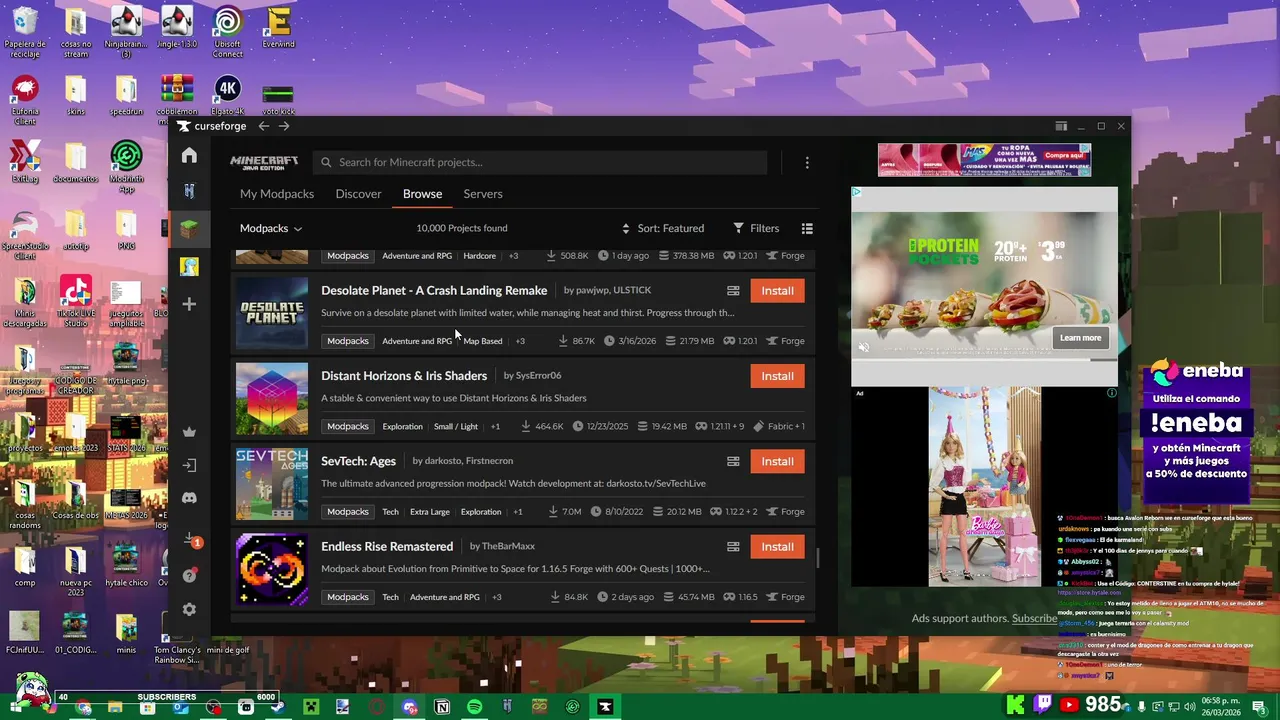Open the SevTech: Ages title
The width and height of the screenshot is (1280, 720).
pyautogui.click(x=358, y=461)
